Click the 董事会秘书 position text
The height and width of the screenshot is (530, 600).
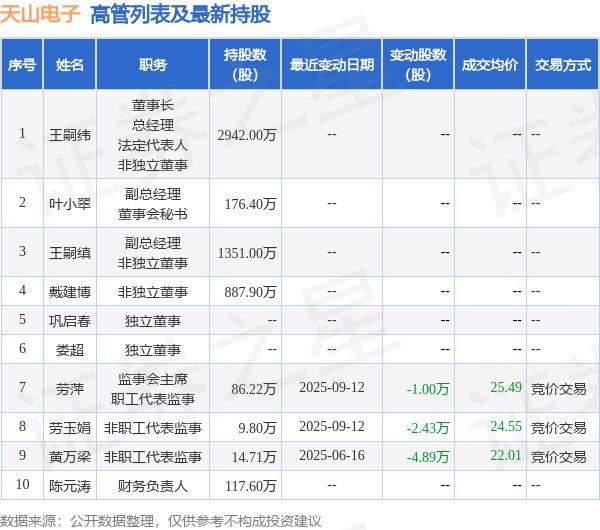pos(153,214)
